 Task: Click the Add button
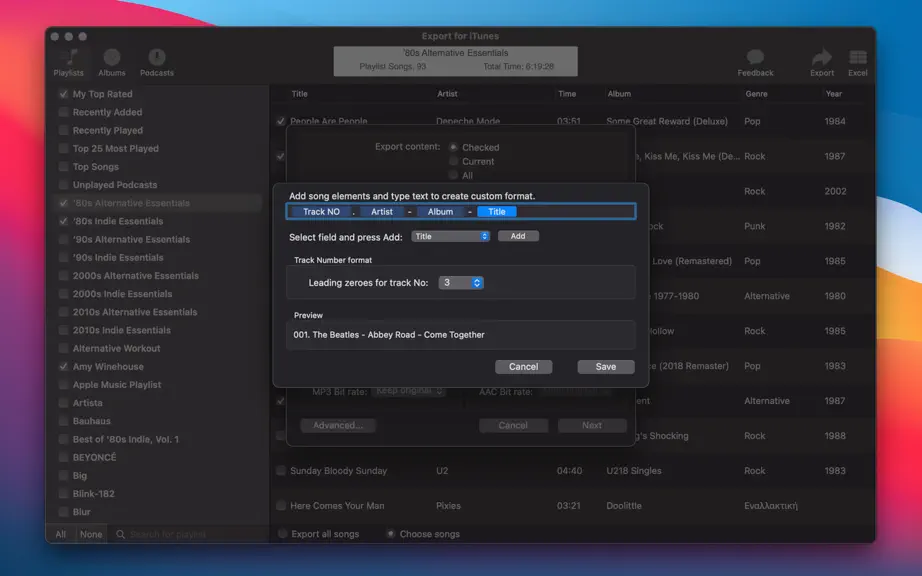(x=518, y=236)
